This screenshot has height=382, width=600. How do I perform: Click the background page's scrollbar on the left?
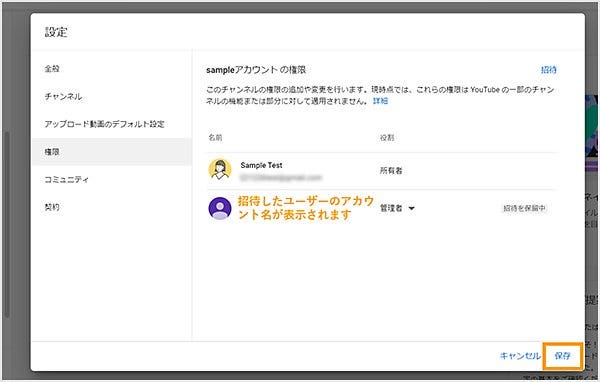pos(6,225)
